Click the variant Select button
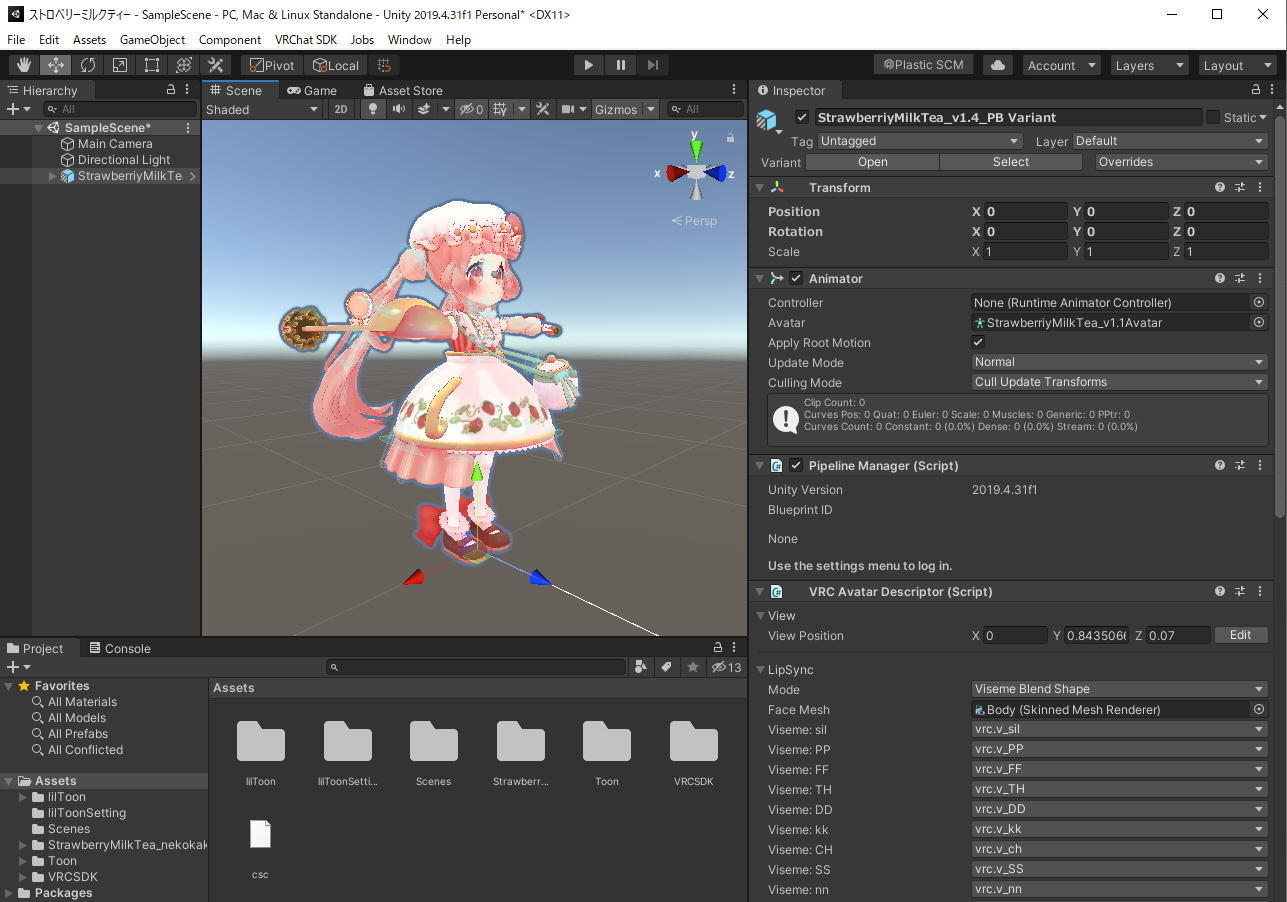Image resolution: width=1287 pixels, height=902 pixels. [x=1011, y=162]
